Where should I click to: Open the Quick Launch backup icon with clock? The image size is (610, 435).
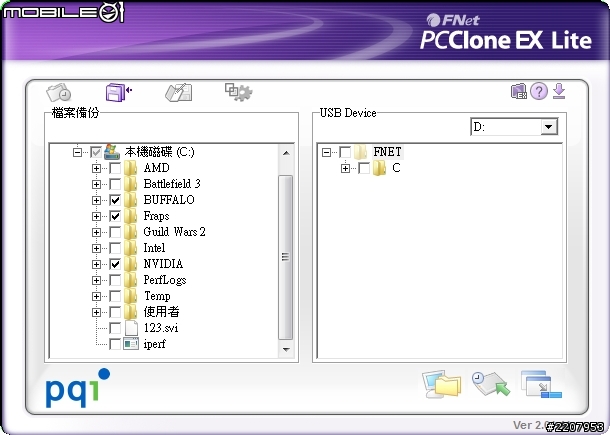[x=59, y=92]
